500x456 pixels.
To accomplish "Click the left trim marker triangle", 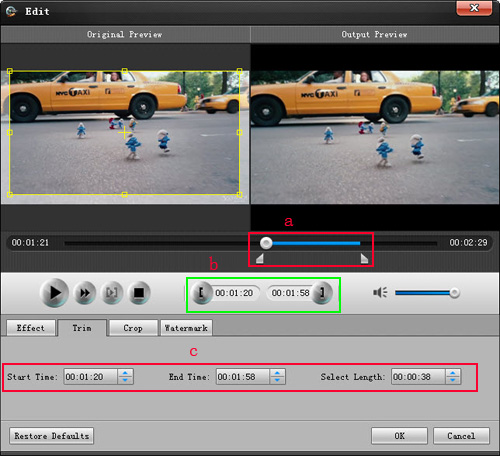I will (260, 258).
